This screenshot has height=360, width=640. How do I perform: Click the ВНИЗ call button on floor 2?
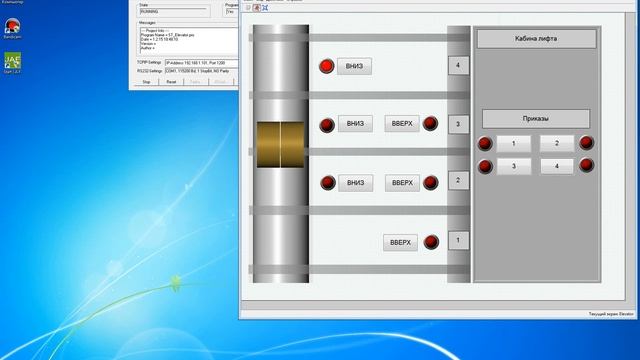pos(356,183)
